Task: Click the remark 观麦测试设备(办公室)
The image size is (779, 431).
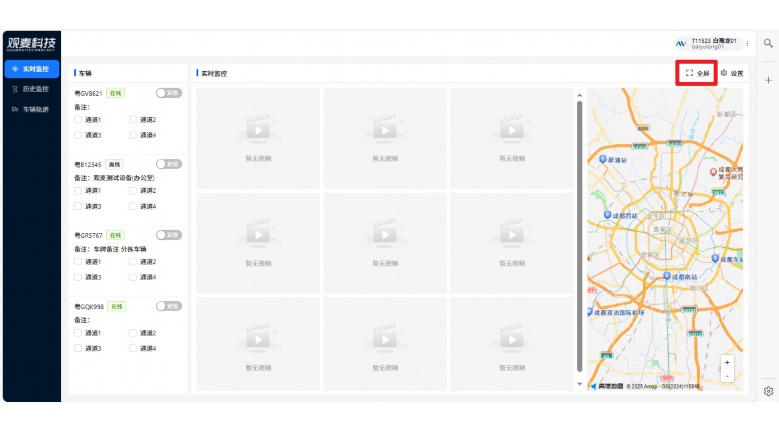Action: click(124, 178)
